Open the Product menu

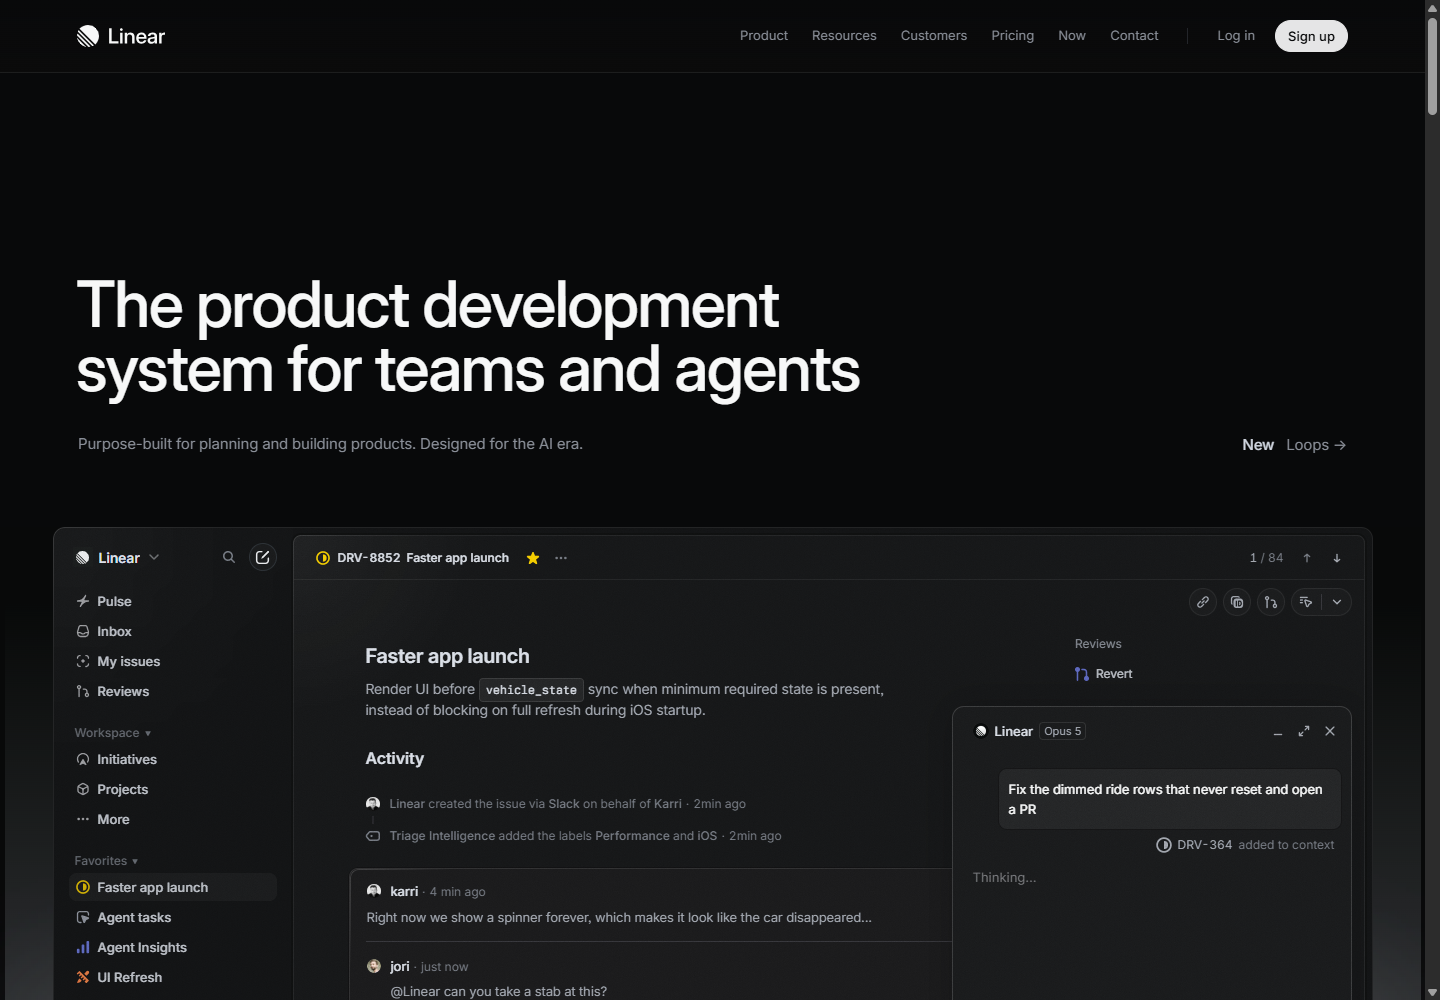point(764,36)
